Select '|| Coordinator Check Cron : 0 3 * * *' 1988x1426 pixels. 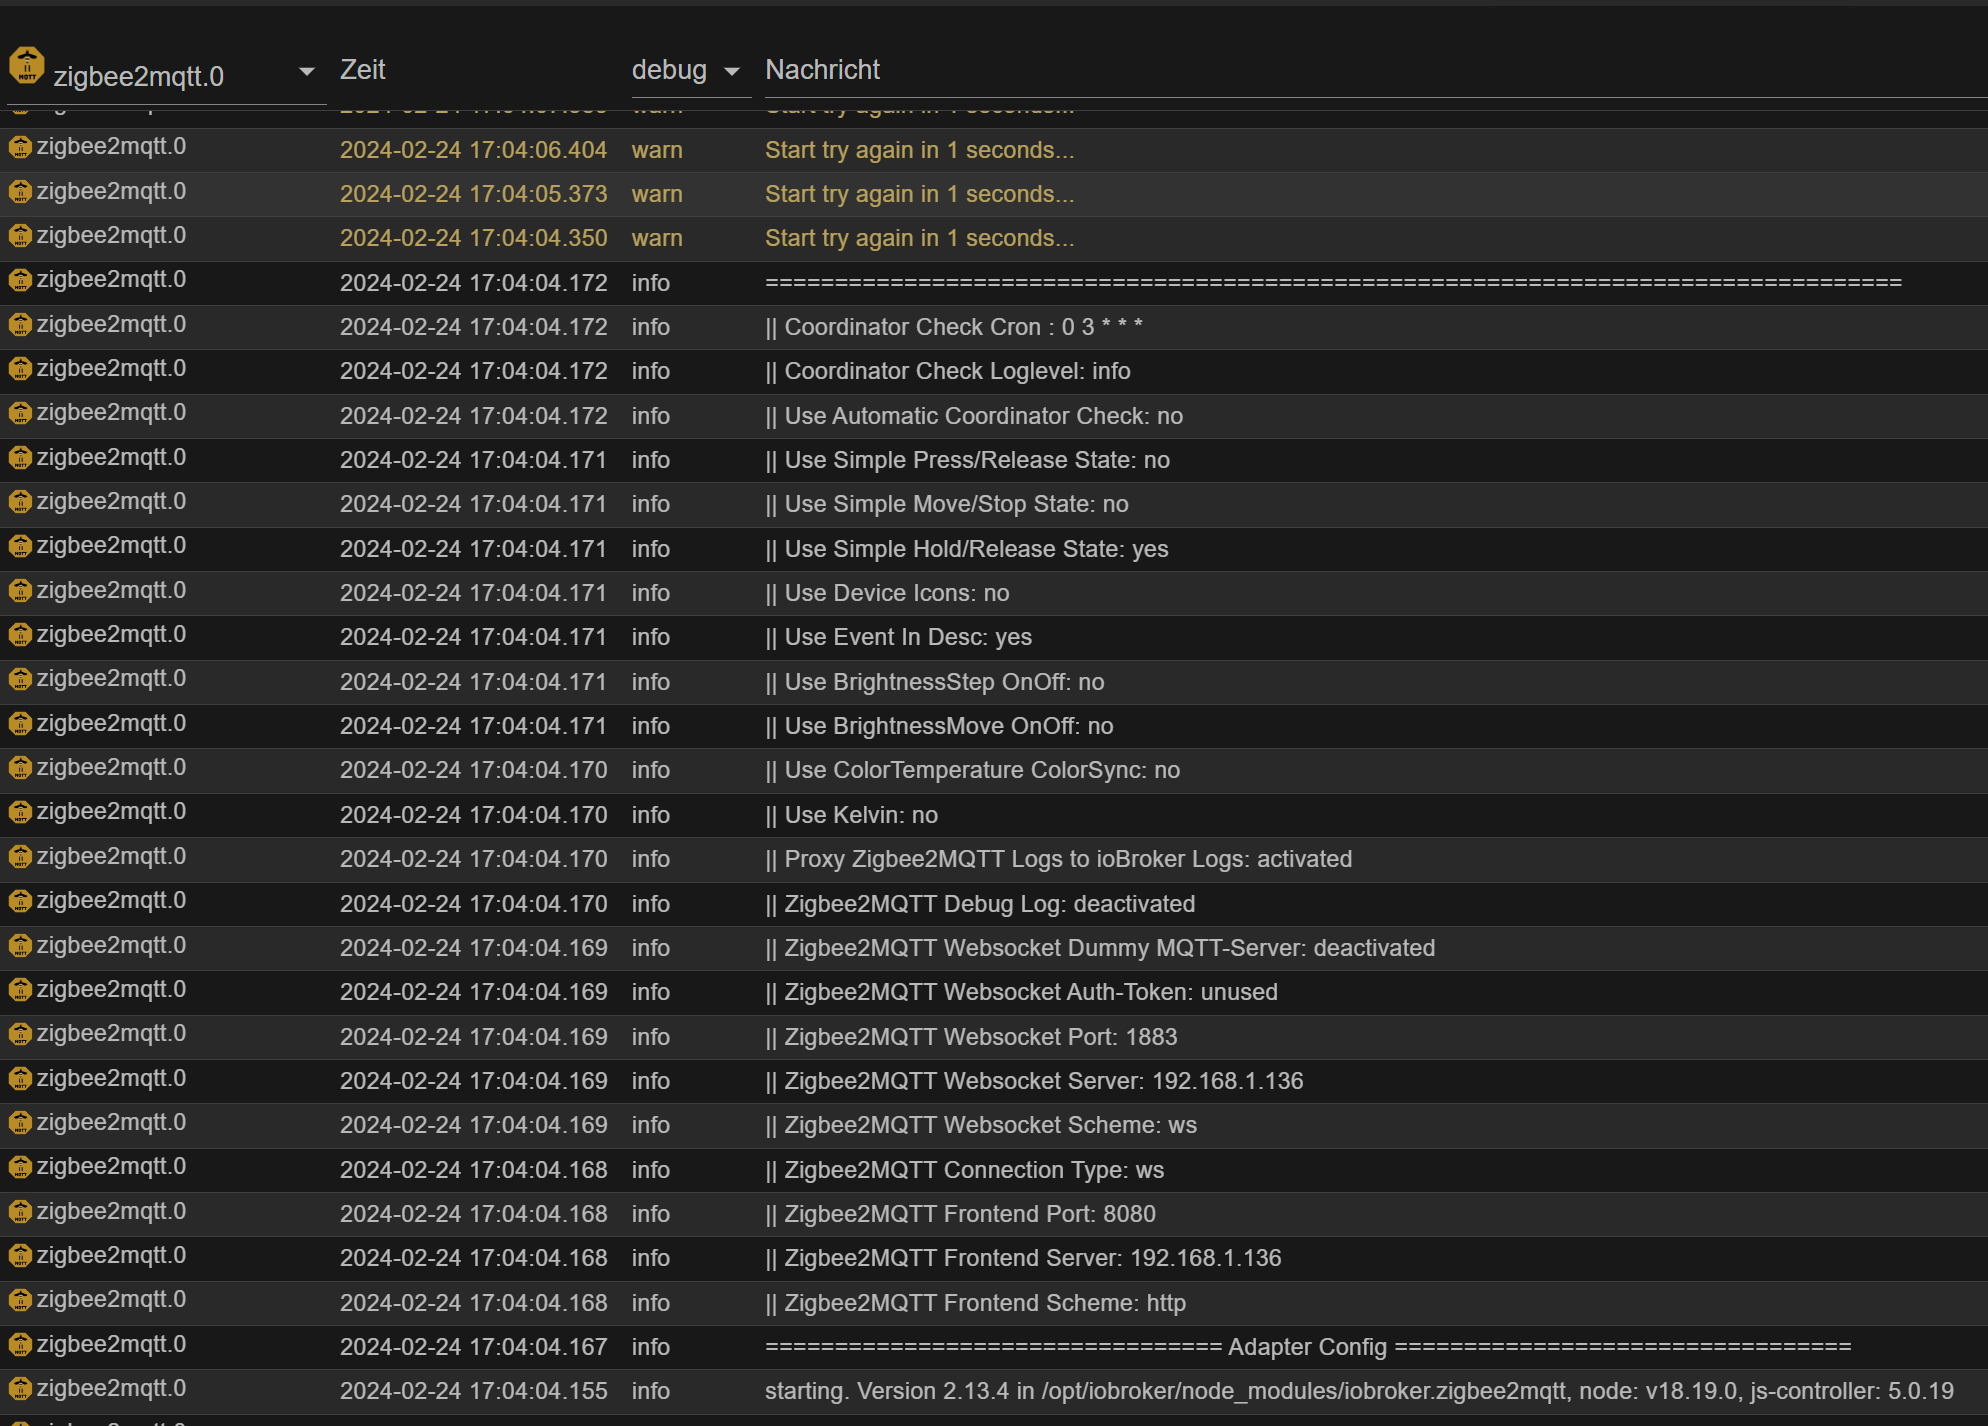(953, 327)
